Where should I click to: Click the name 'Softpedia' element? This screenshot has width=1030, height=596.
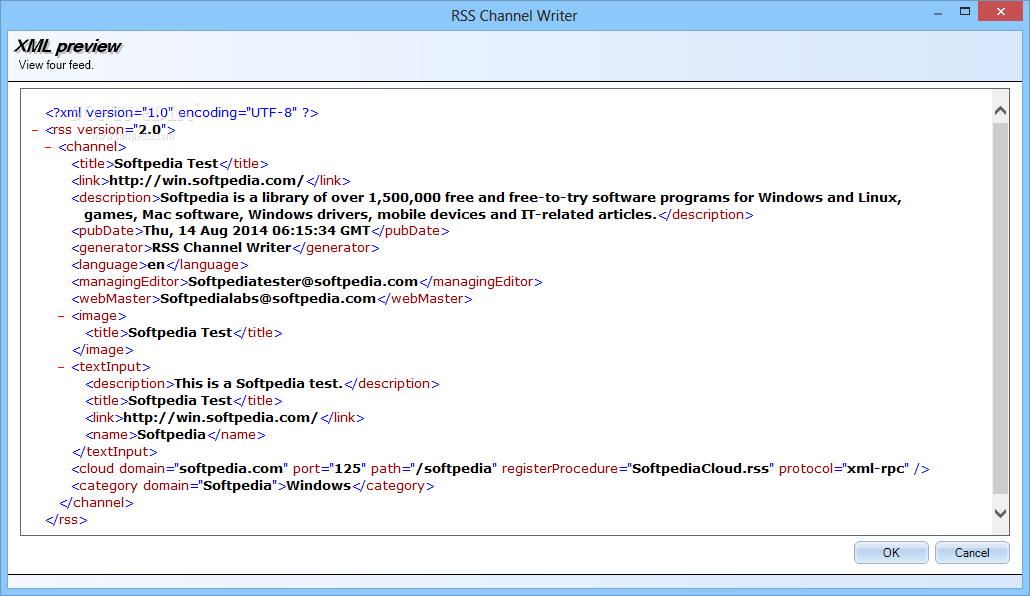(x=175, y=435)
